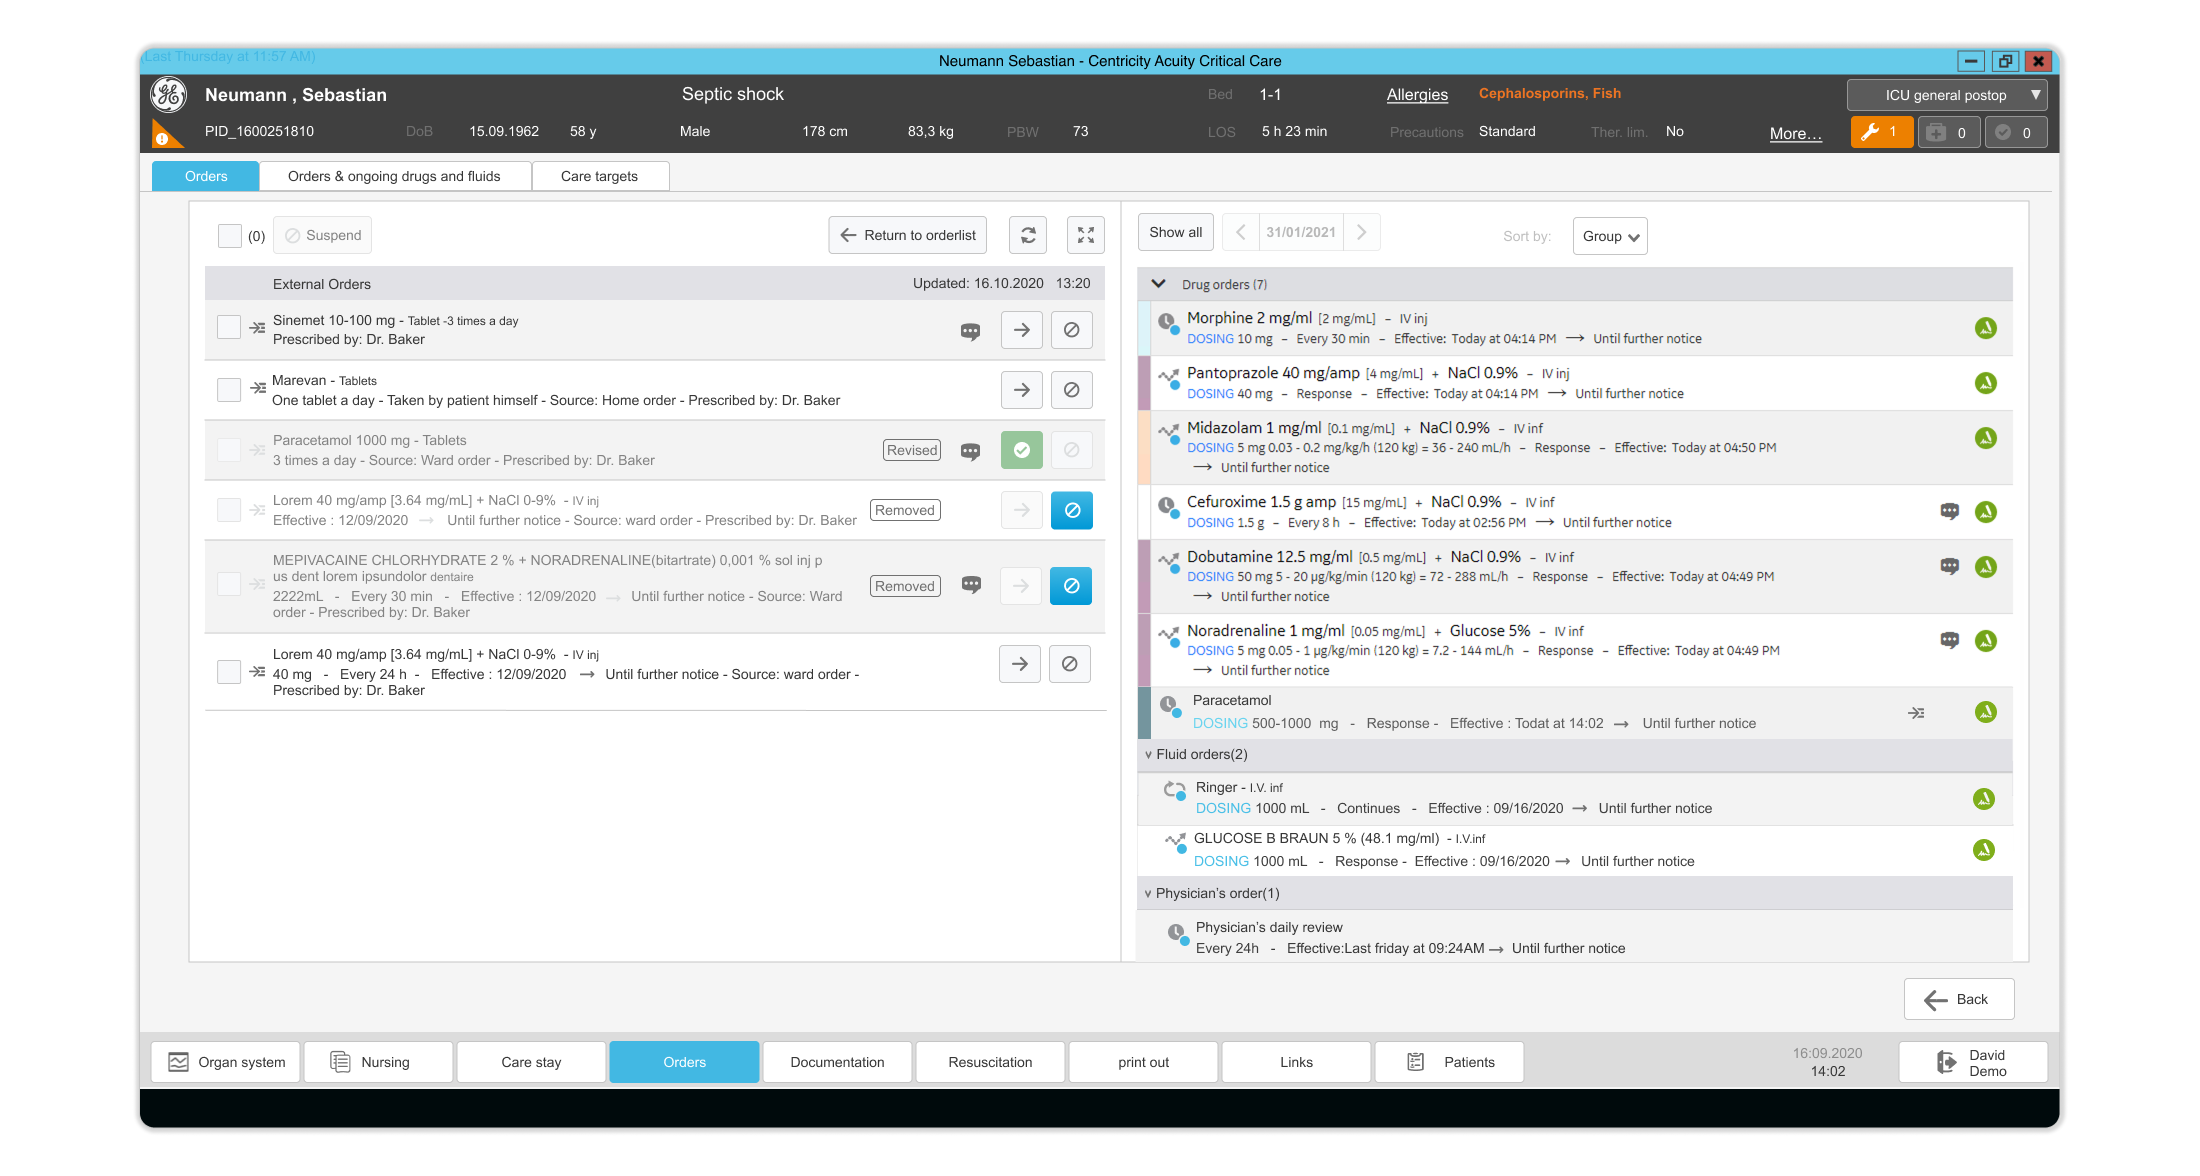The image size is (2200, 1176).
Task: Toggle select-all external orders checkbox
Action: (x=230, y=236)
